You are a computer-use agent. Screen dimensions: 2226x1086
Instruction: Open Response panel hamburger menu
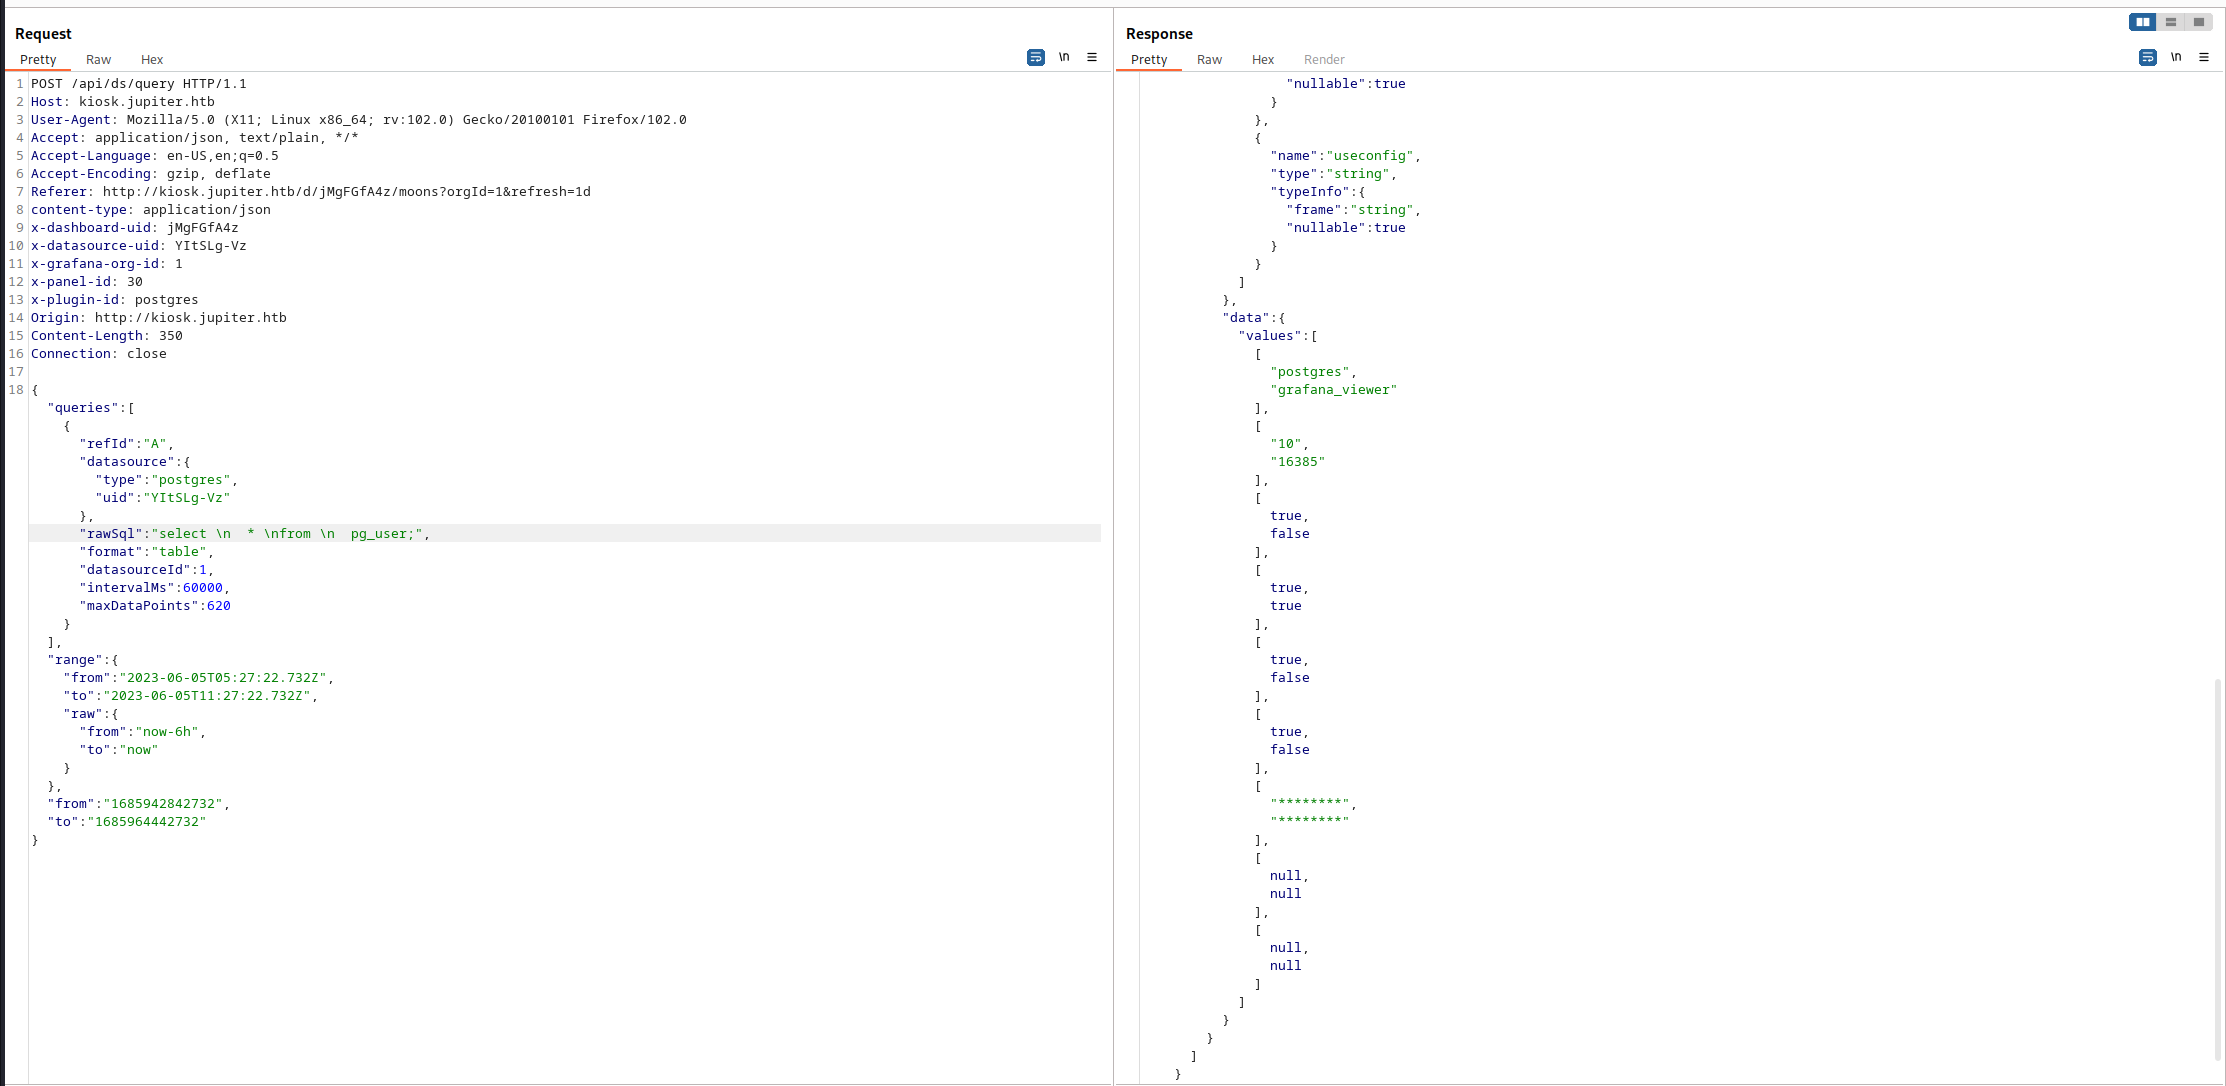tap(2204, 58)
